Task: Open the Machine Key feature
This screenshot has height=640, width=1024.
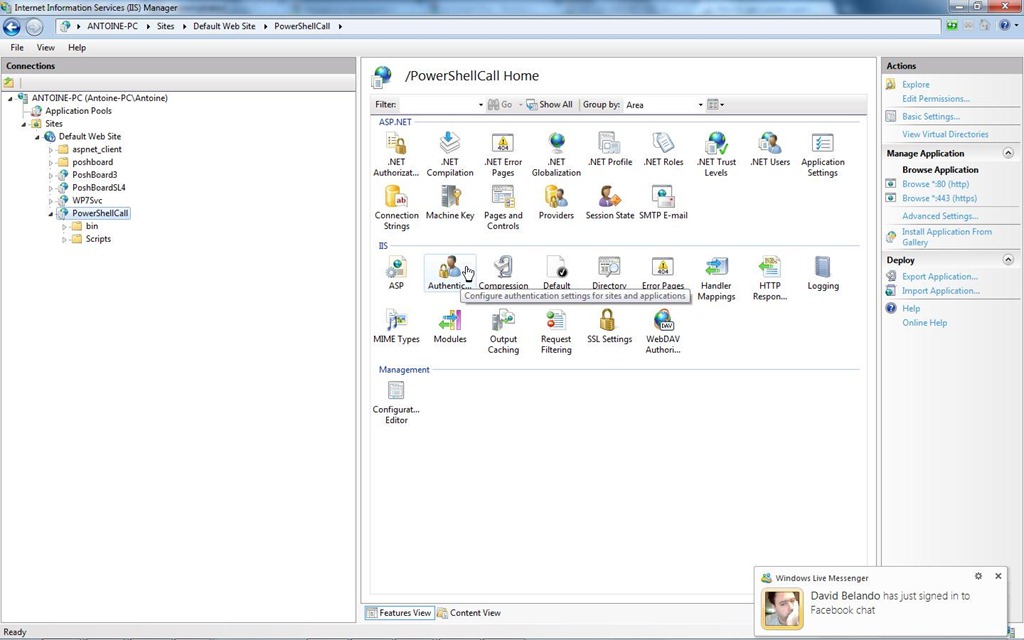Action: [x=450, y=203]
